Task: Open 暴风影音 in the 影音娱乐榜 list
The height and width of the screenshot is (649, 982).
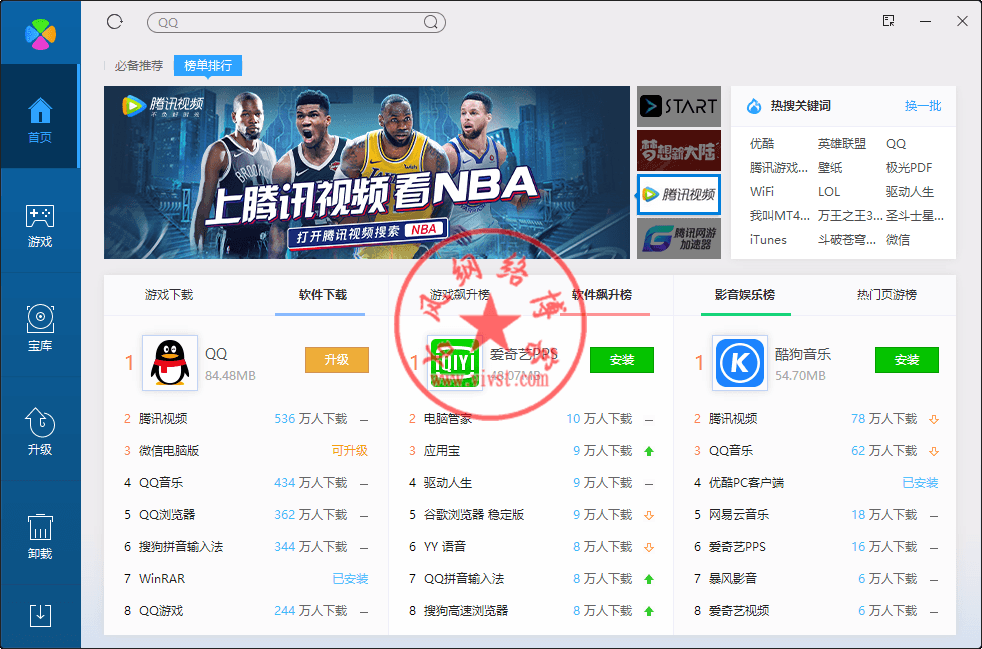Action: pos(733,578)
